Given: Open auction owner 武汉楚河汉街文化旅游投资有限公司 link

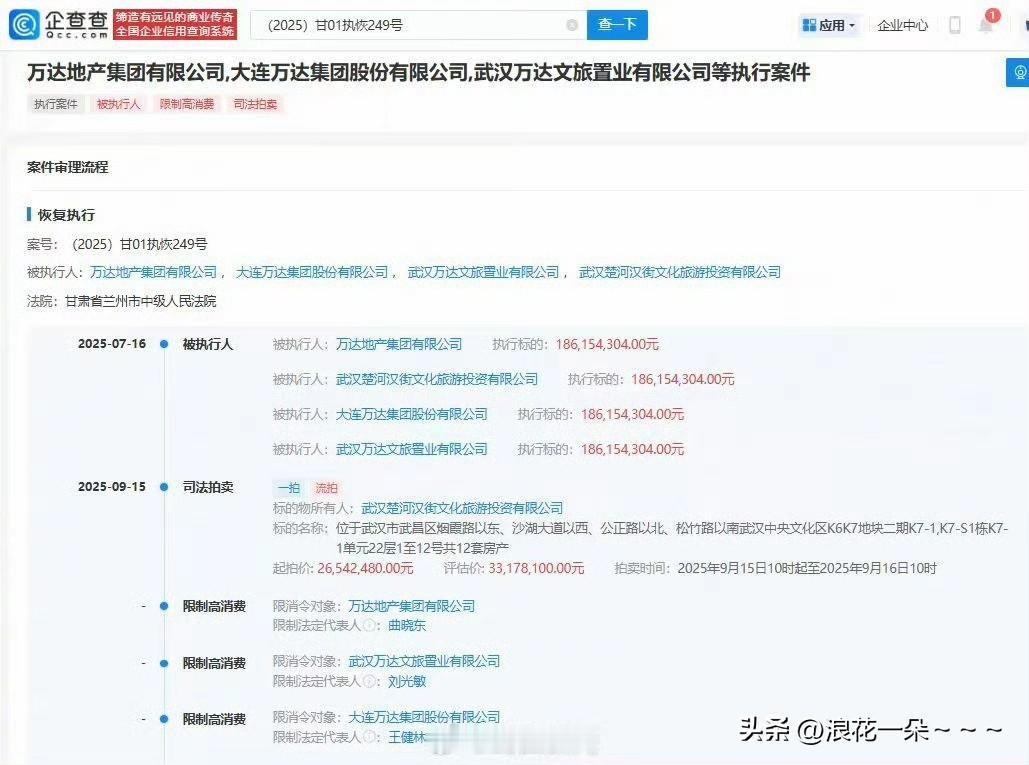Looking at the screenshot, I should point(462,508).
